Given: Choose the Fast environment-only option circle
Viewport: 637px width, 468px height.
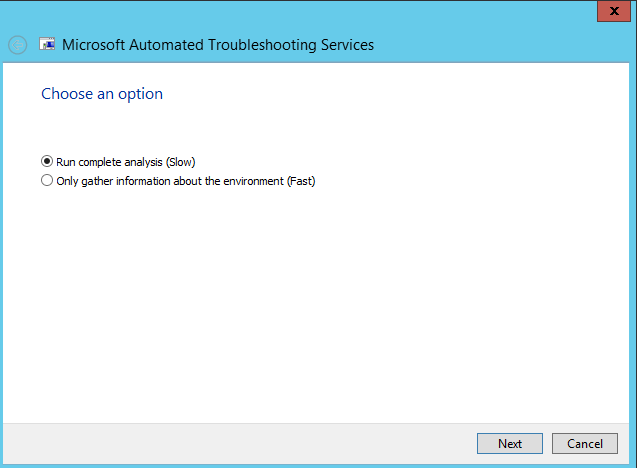Looking at the screenshot, I should pyautogui.click(x=47, y=180).
